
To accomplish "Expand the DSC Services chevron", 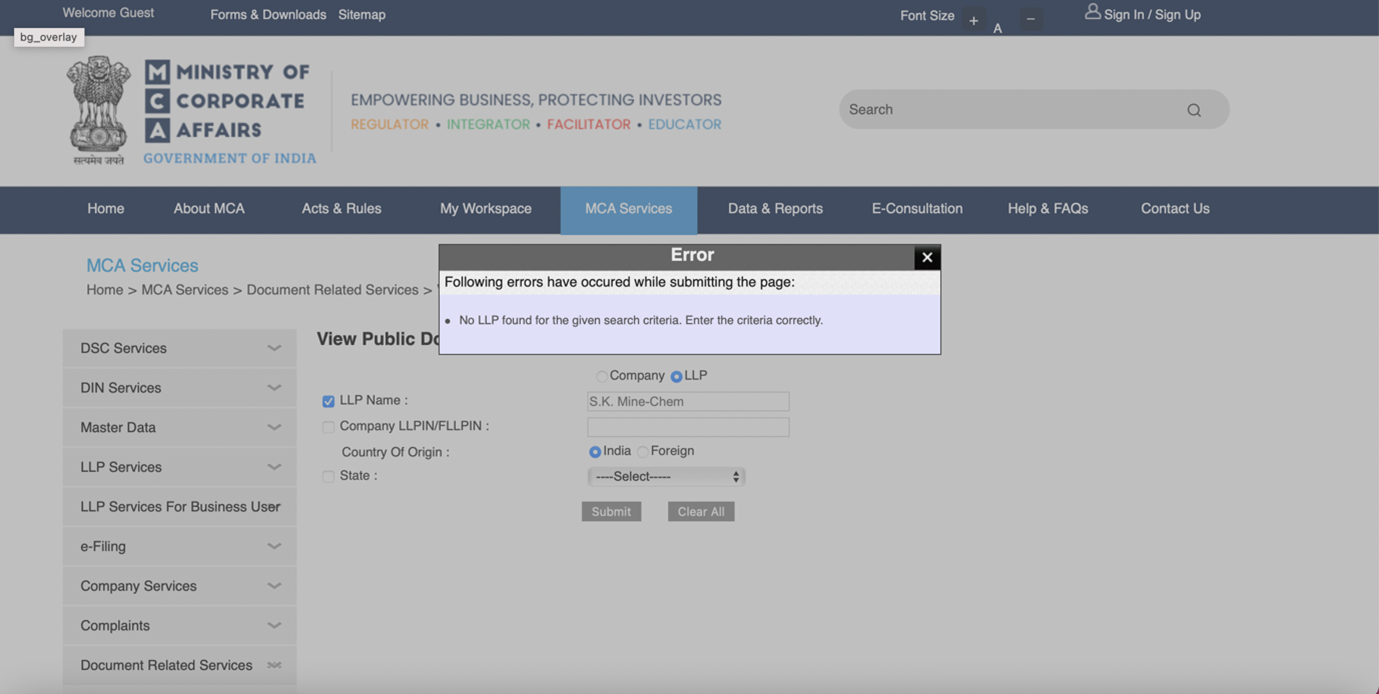I will (274, 348).
